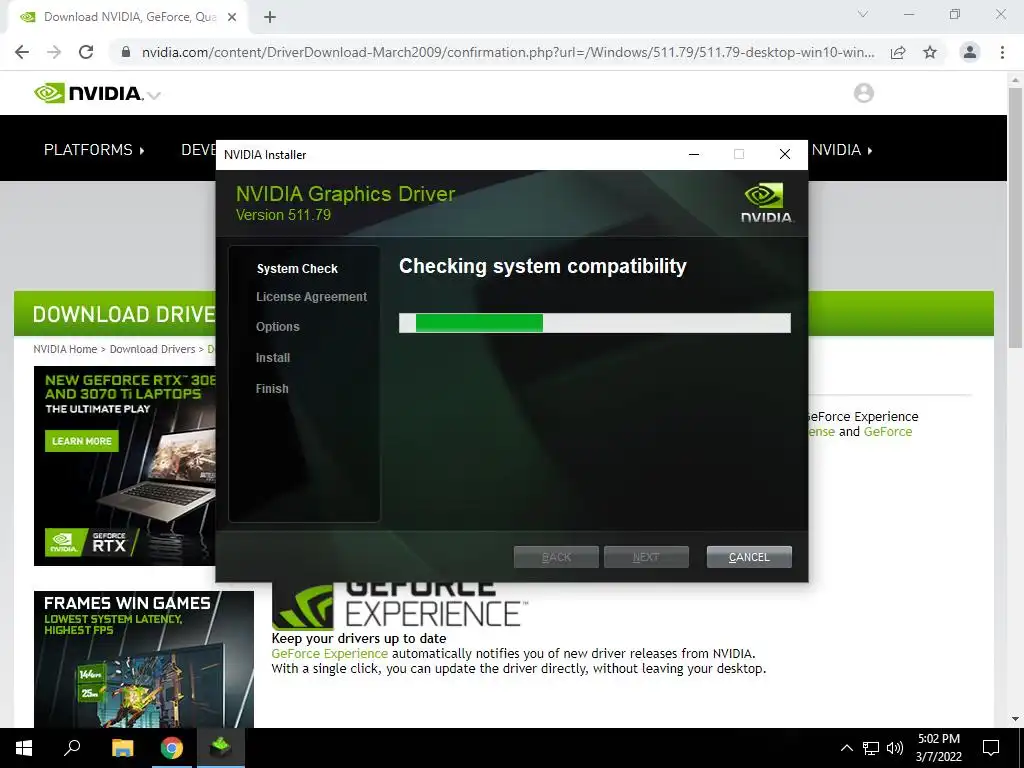This screenshot has width=1024, height=768.
Task: Open the Windows Start menu
Action: [x=24, y=748]
